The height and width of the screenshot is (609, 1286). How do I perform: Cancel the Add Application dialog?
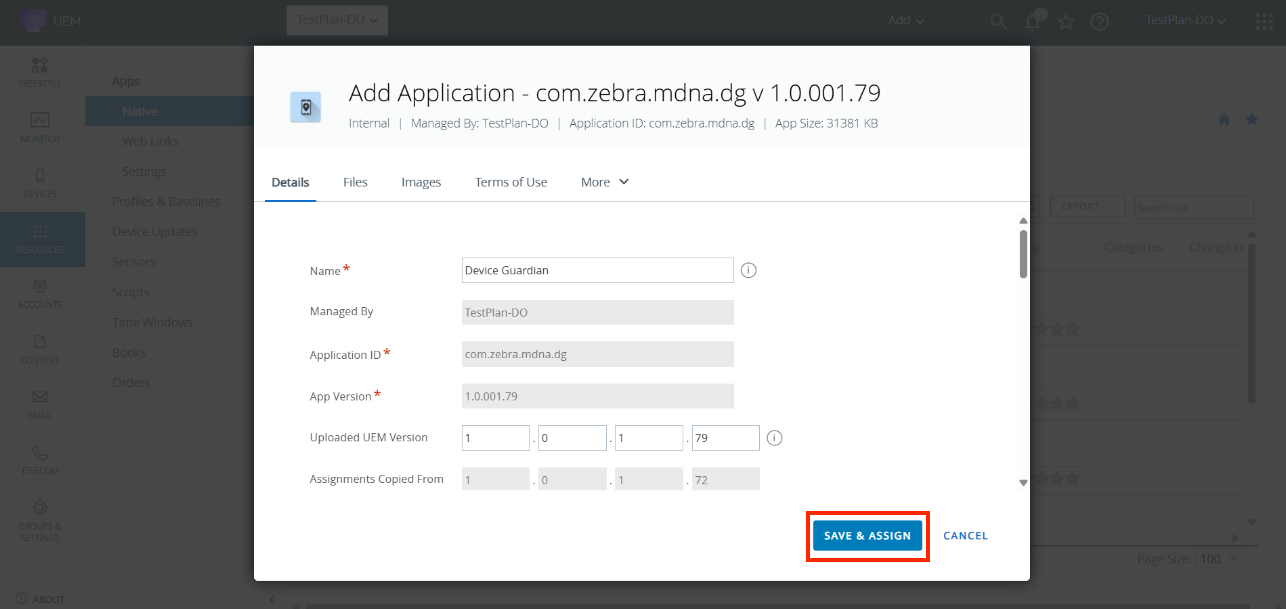pyautogui.click(x=965, y=536)
